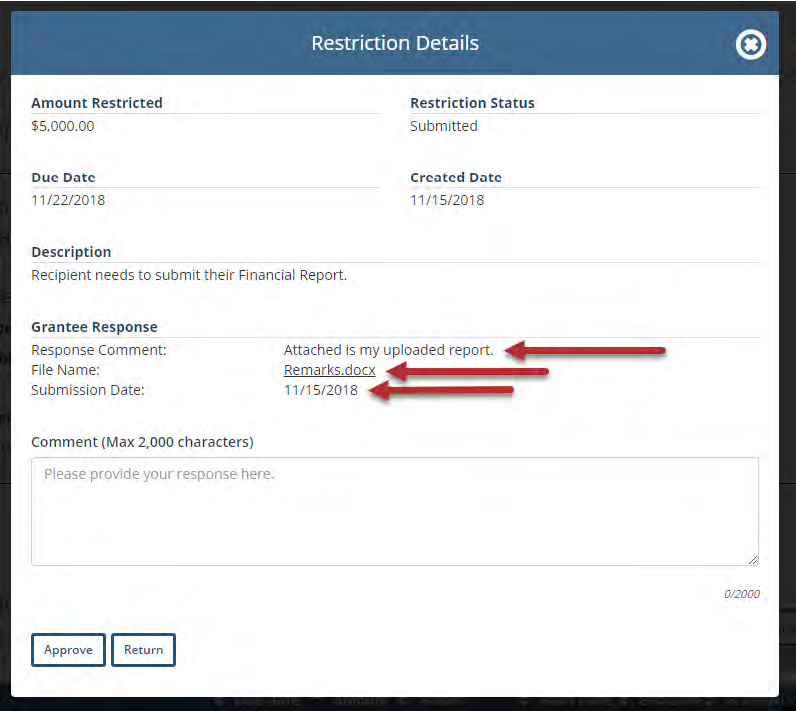Click the date beside Submission Date
Viewport: 796px width, 711px height.
[321, 390]
